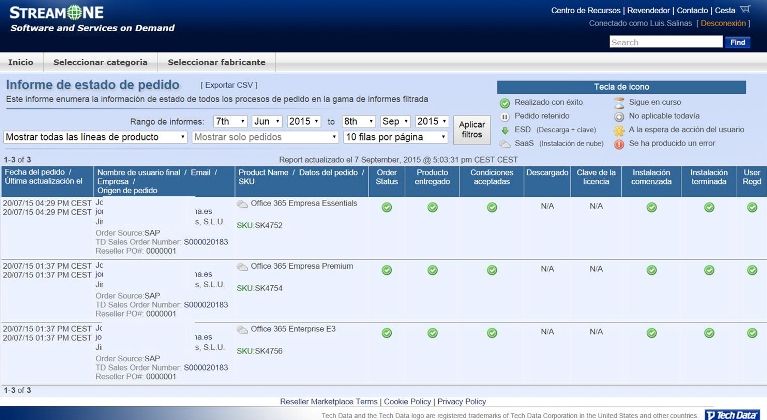Click Order Status check for Office 365 Empresa Essentials

[386, 207]
